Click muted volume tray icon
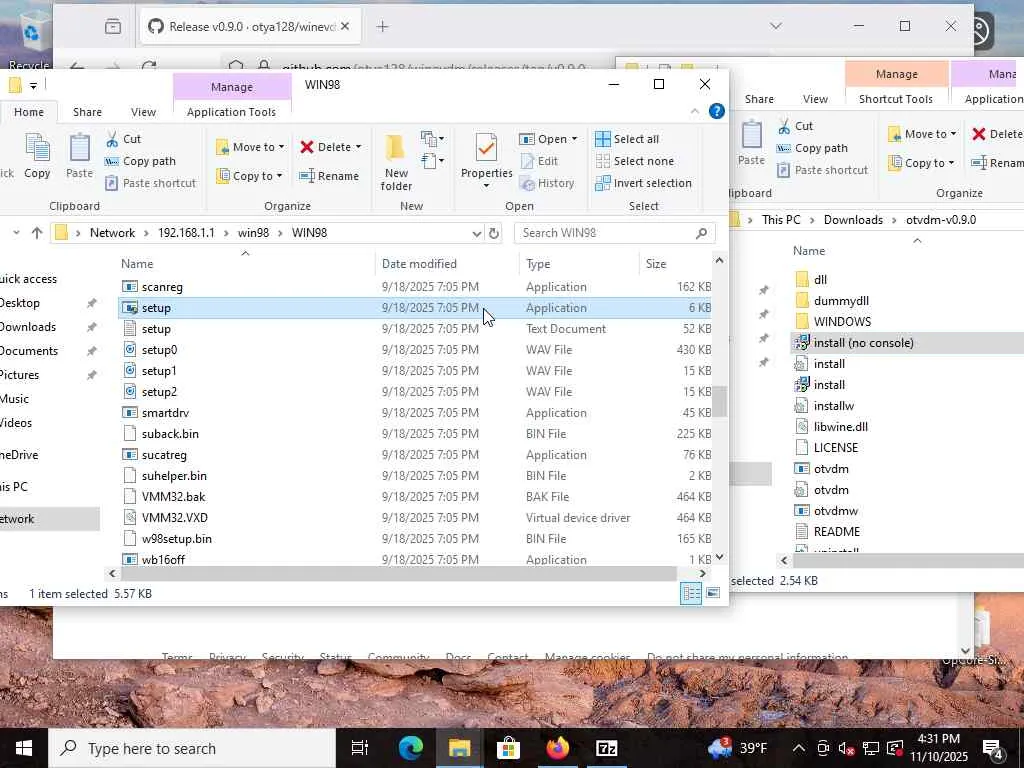The image size is (1024, 768). click(846, 748)
